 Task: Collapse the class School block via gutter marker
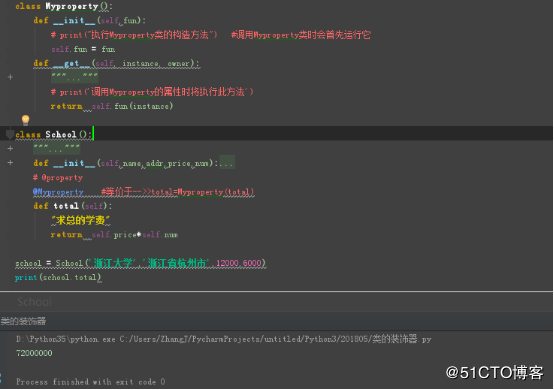pyautogui.click(x=10, y=134)
